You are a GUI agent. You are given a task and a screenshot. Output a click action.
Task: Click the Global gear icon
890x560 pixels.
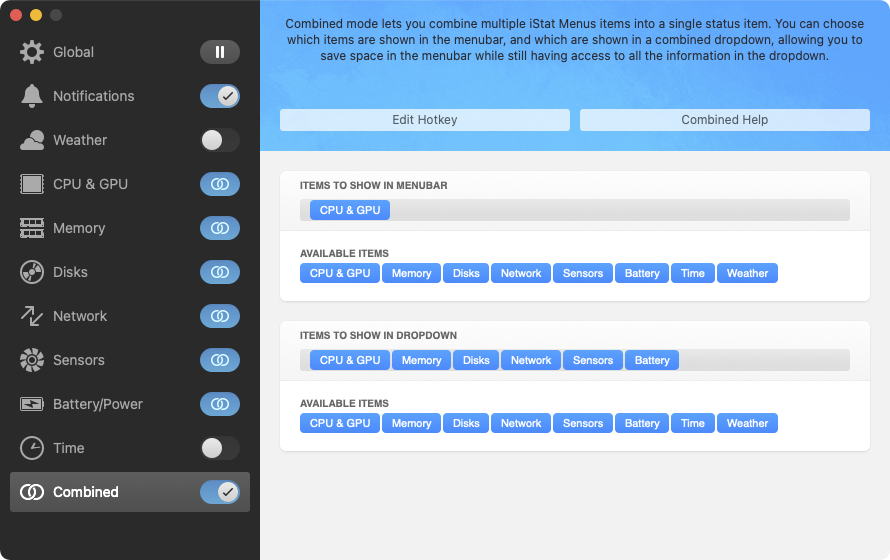32,52
